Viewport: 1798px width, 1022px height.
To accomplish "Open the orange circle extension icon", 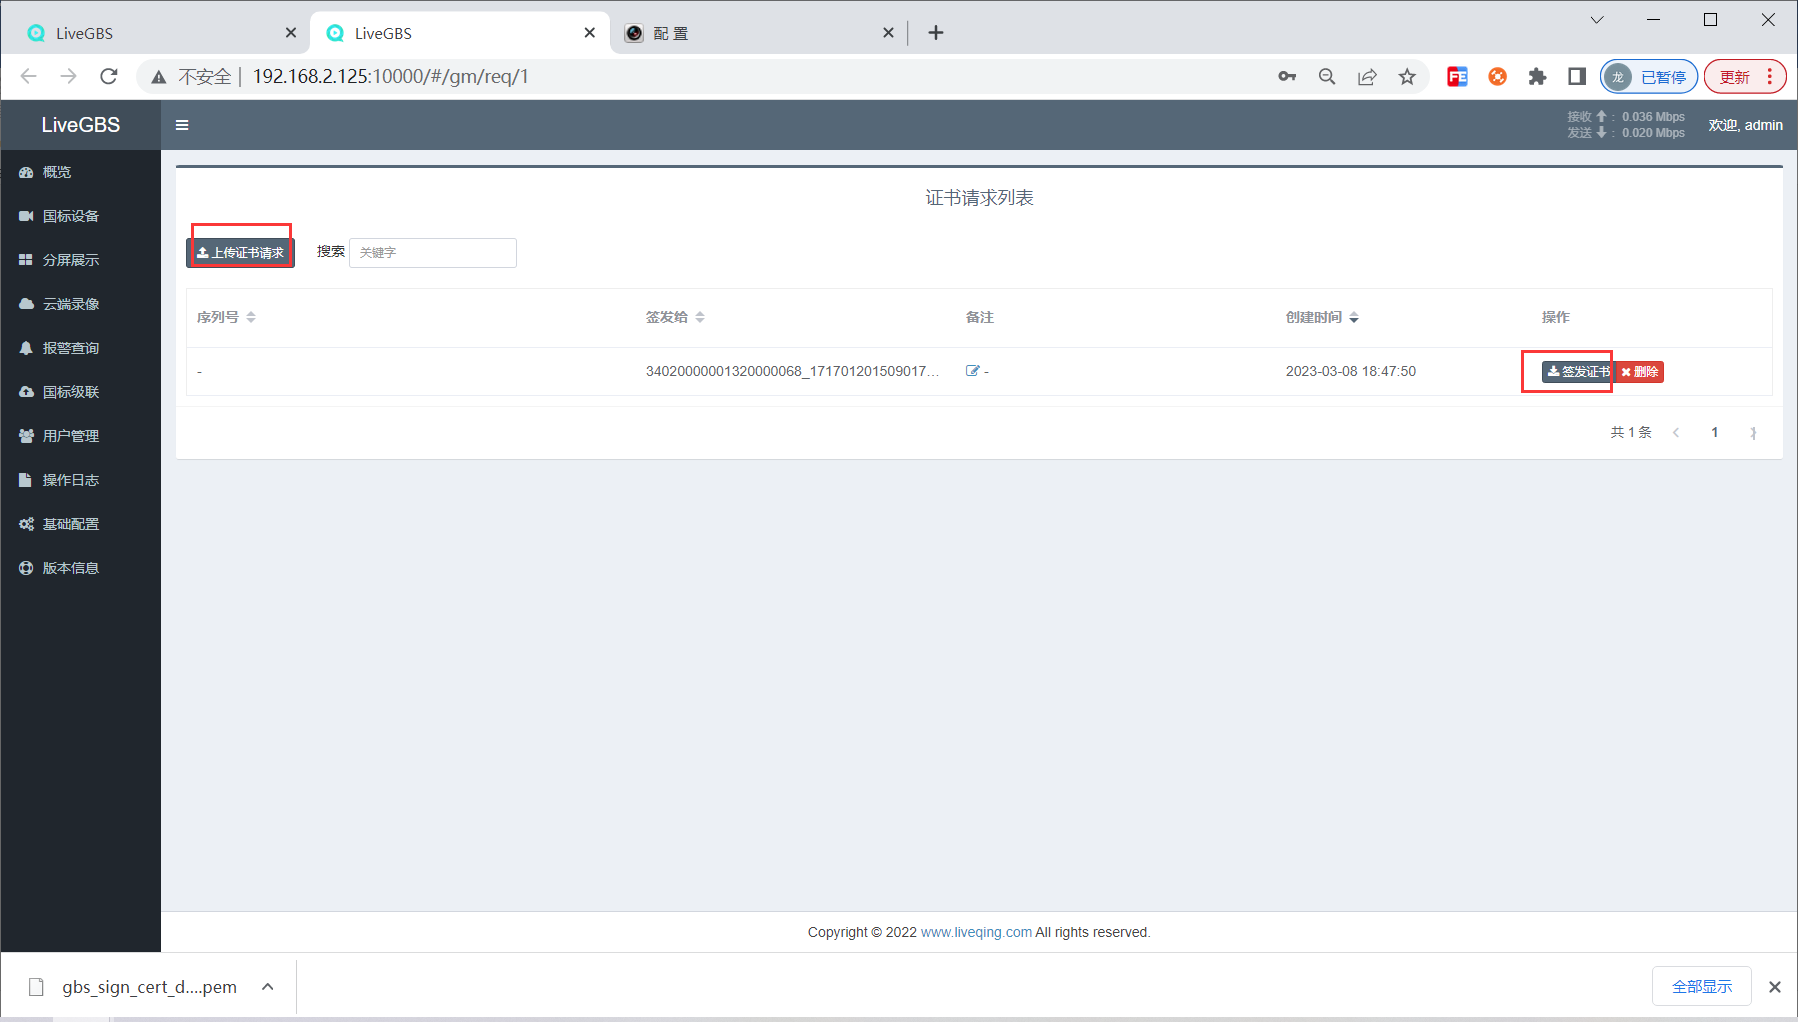I will point(1497,76).
